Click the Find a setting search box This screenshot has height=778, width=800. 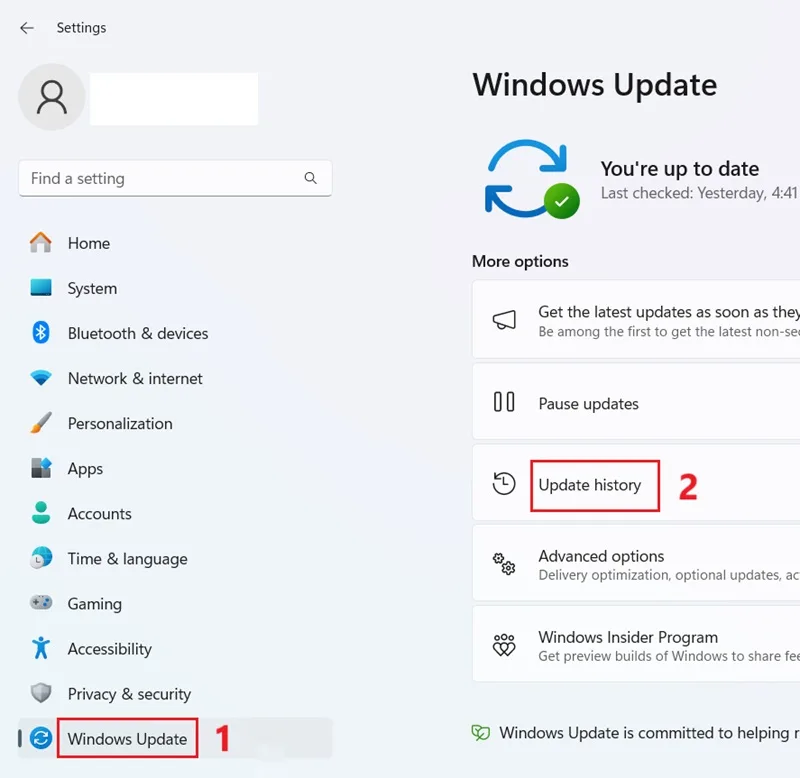tap(175, 178)
